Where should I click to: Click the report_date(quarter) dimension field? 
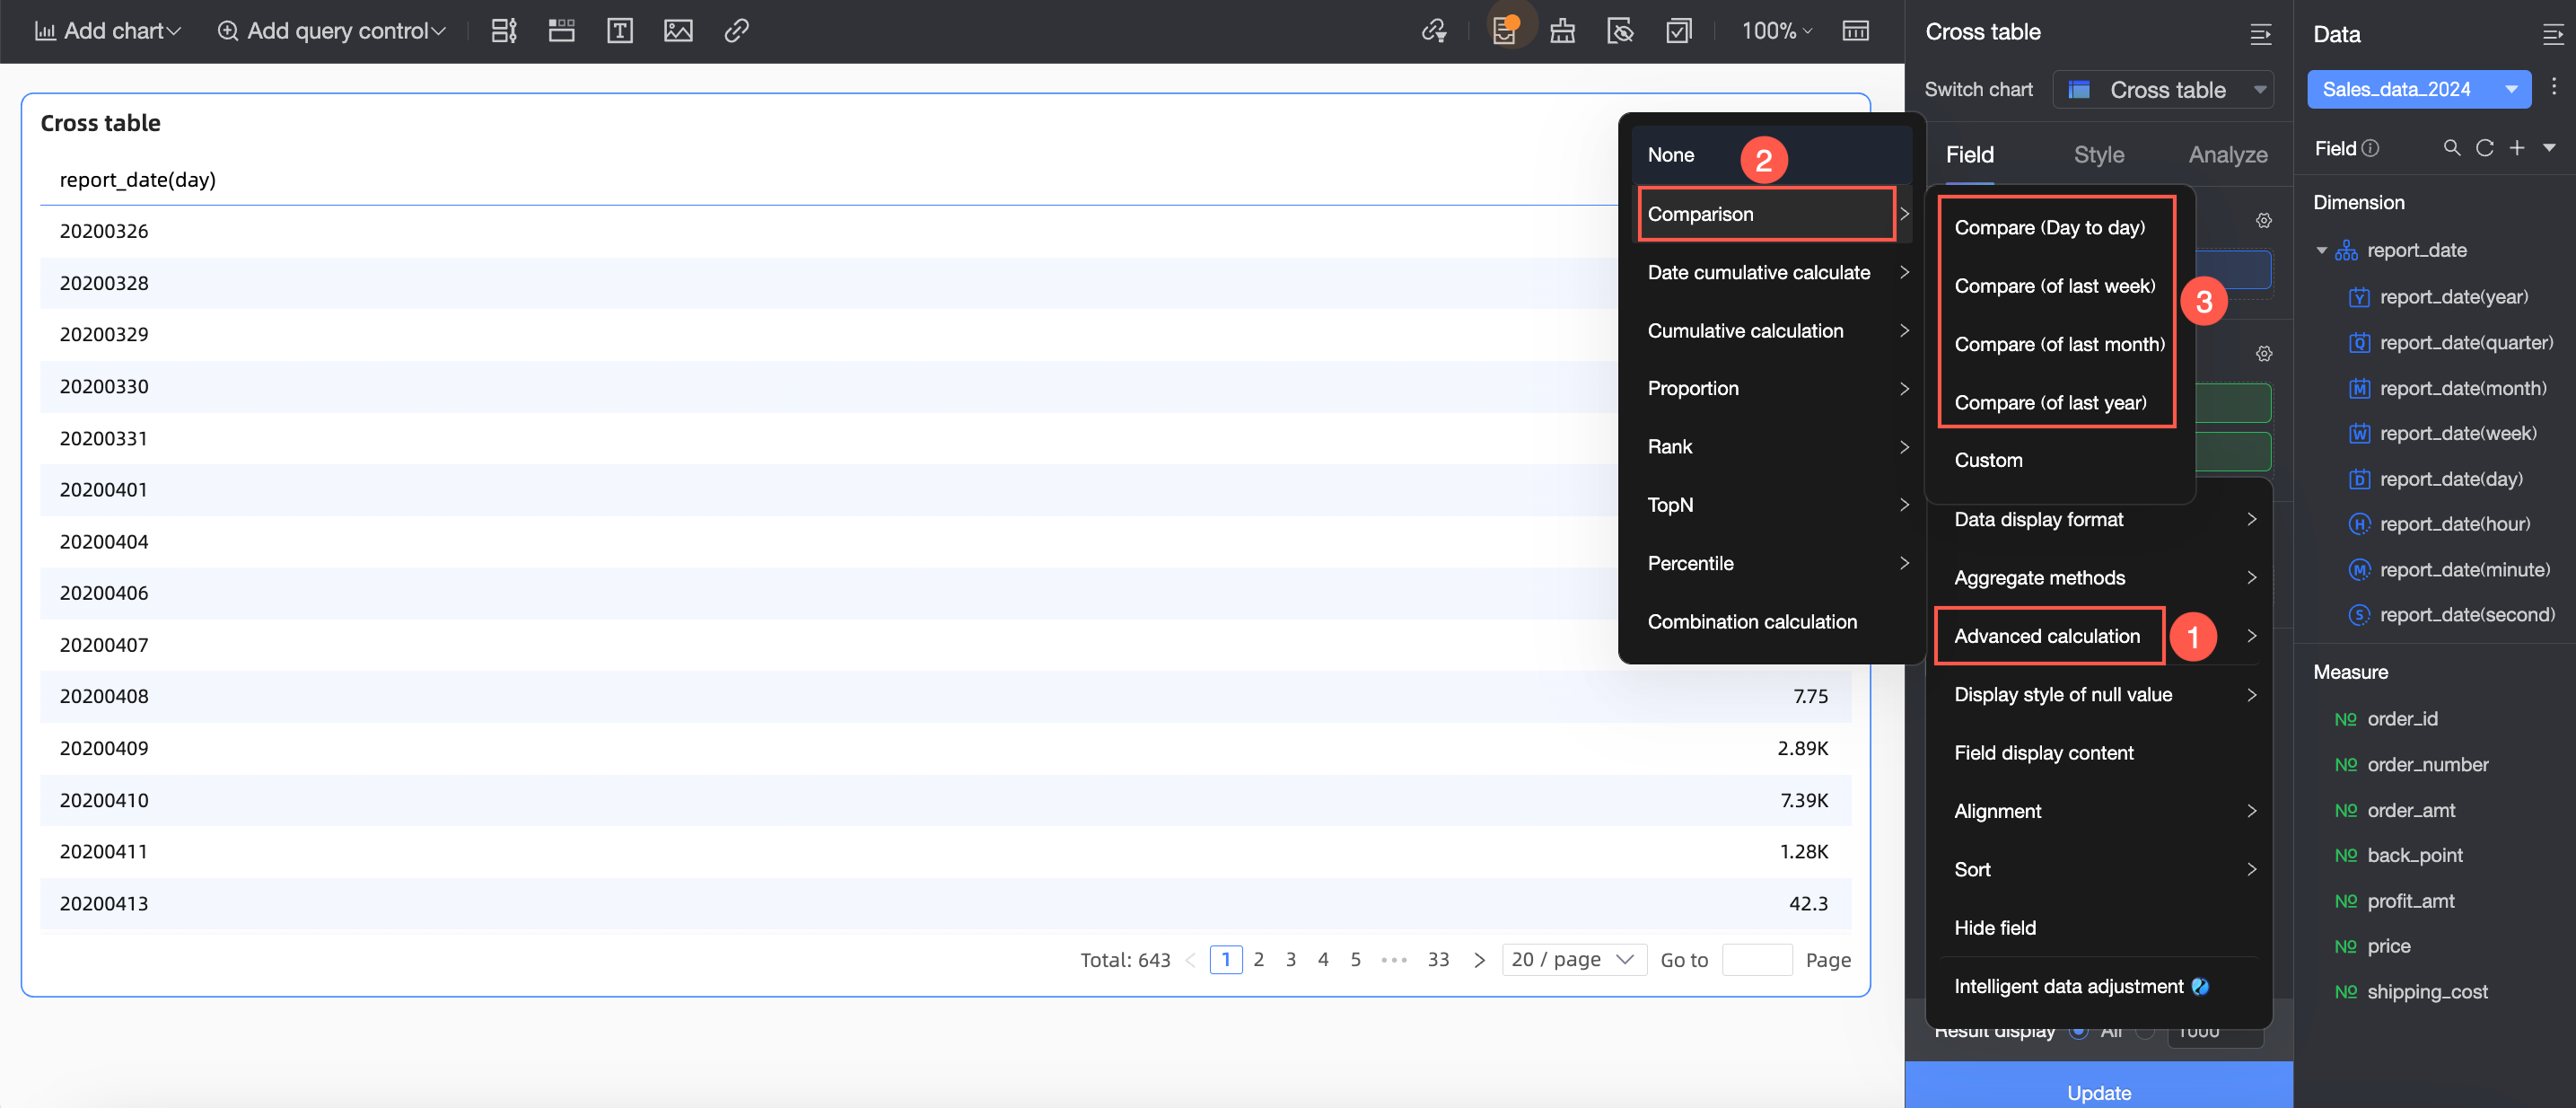coord(2466,343)
